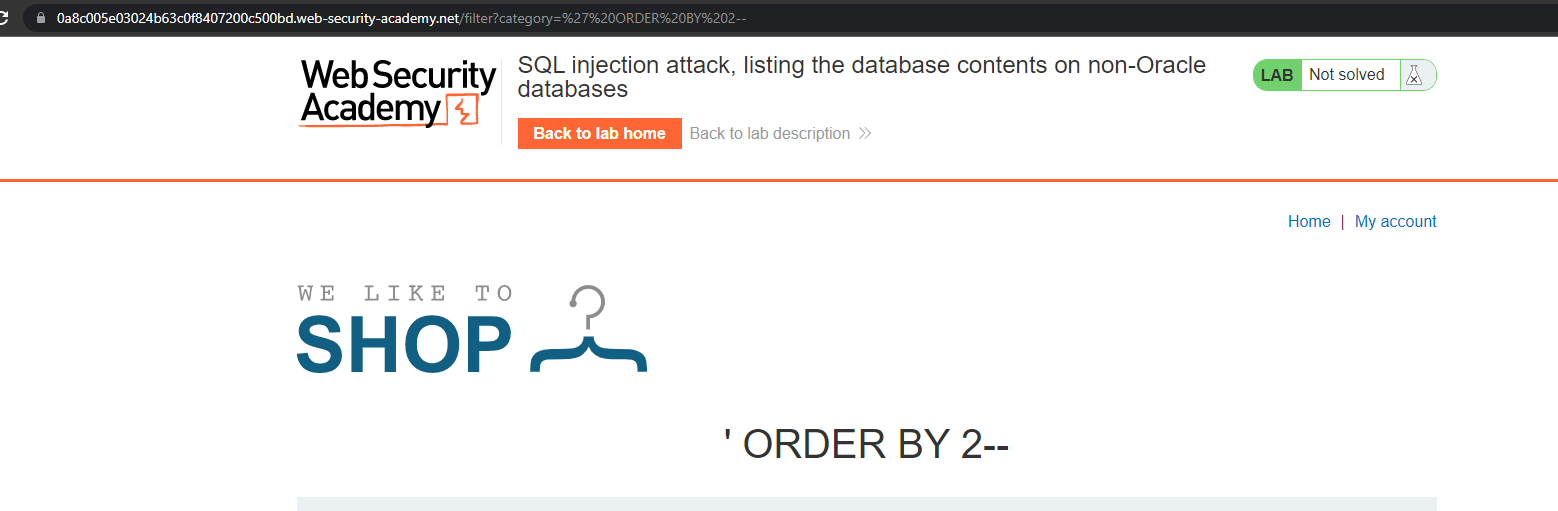
Task: Open the My account link
Action: [1395, 222]
